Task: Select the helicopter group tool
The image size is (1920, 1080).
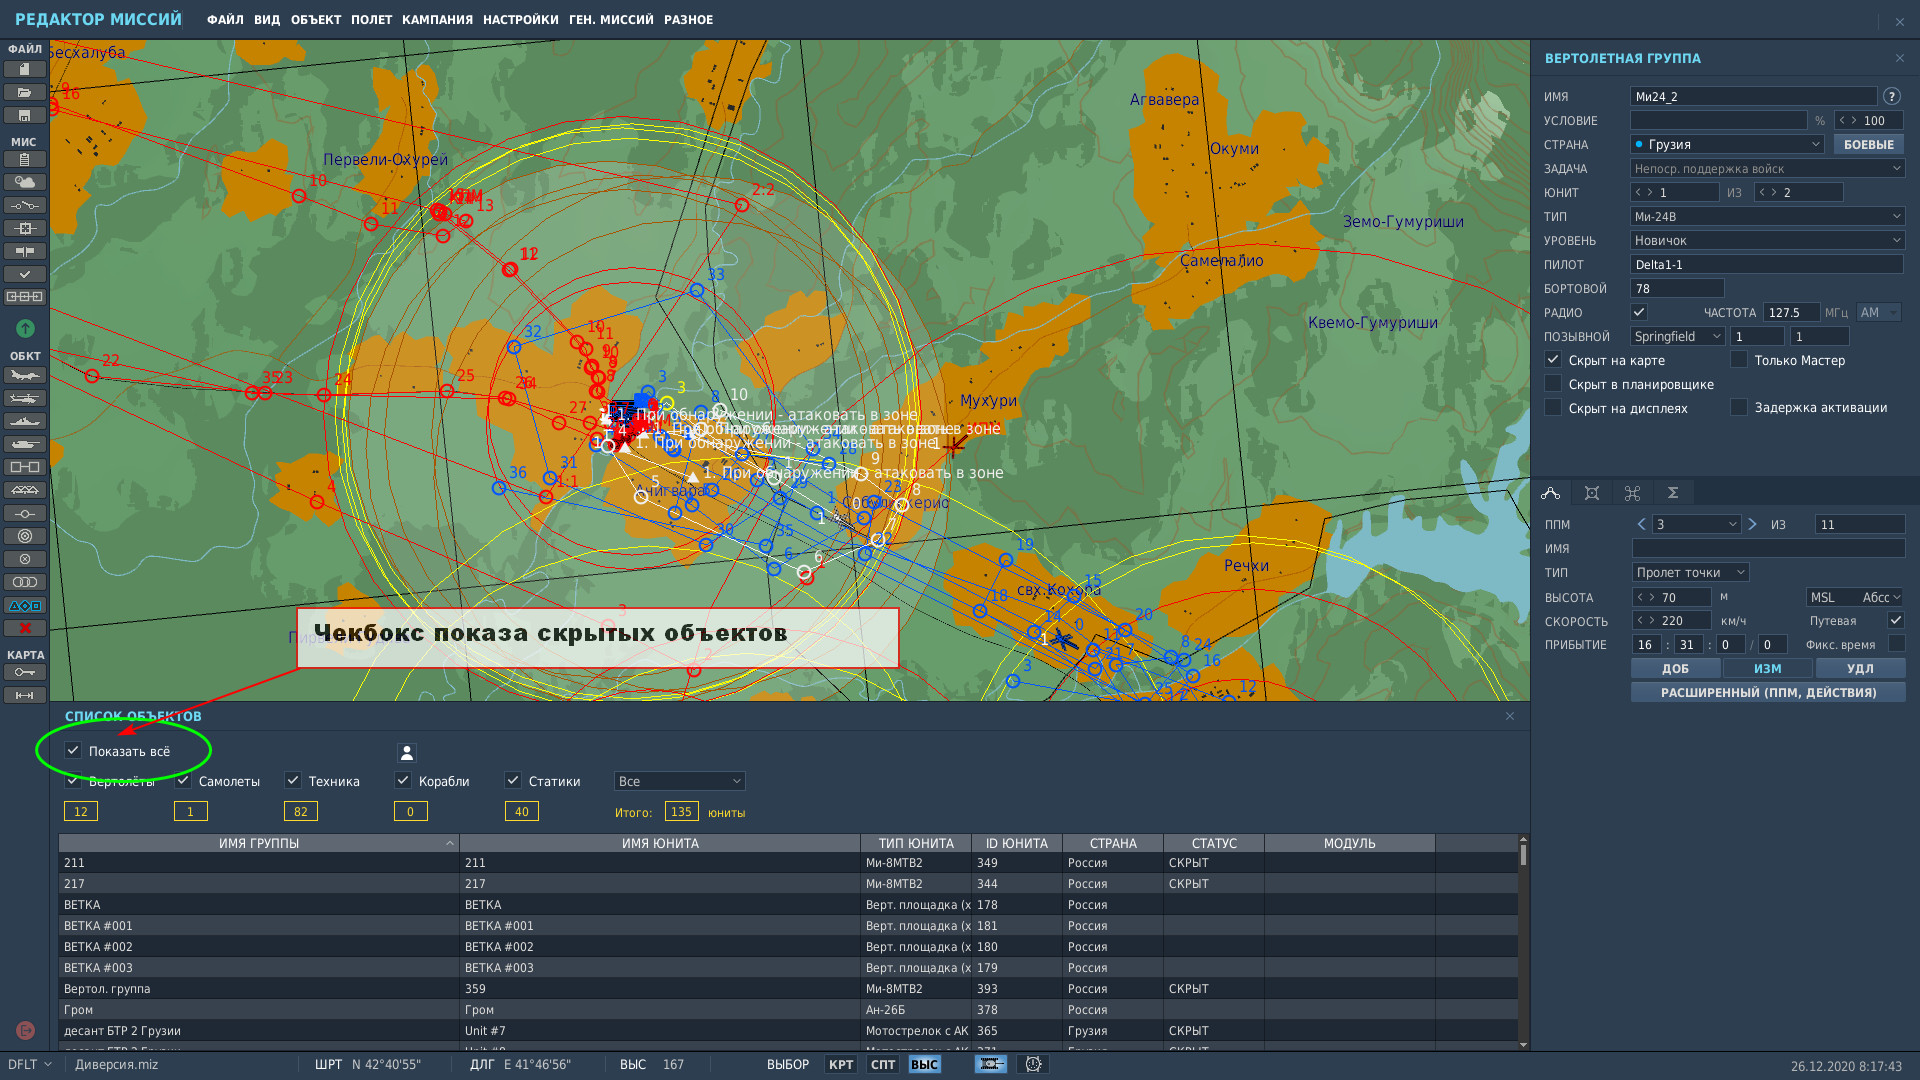Action: (25, 398)
